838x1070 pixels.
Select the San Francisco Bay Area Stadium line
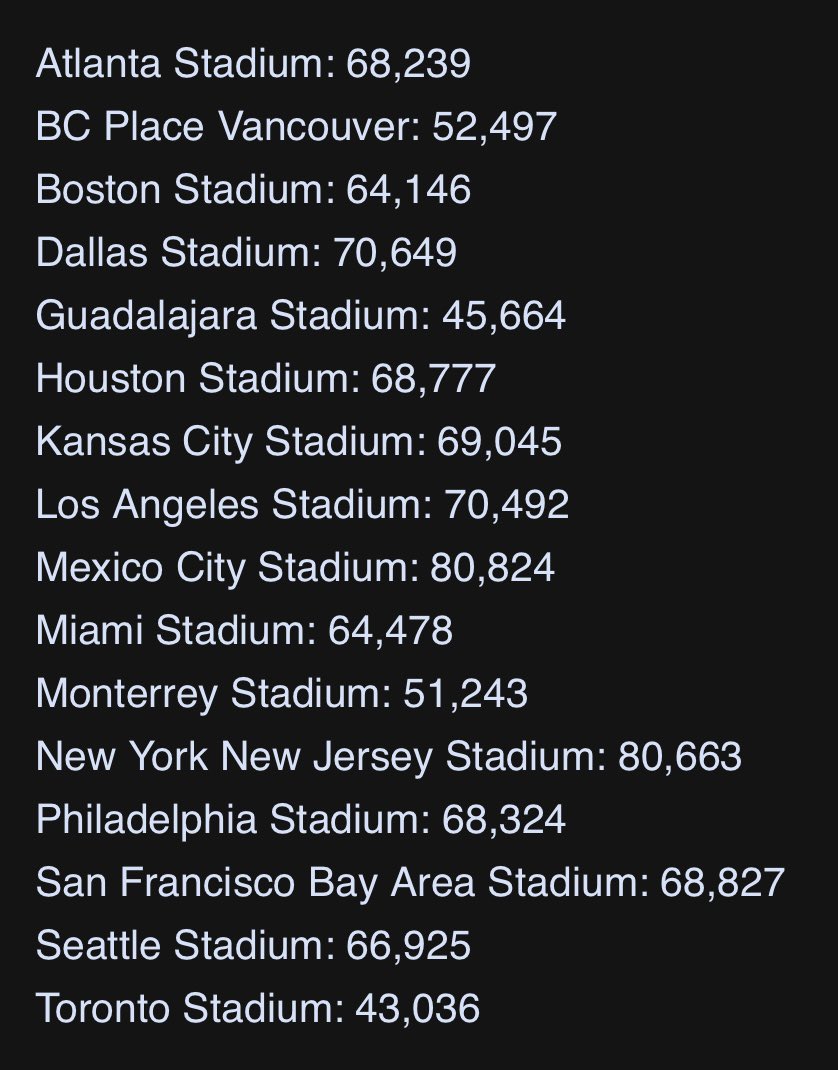point(410,883)
